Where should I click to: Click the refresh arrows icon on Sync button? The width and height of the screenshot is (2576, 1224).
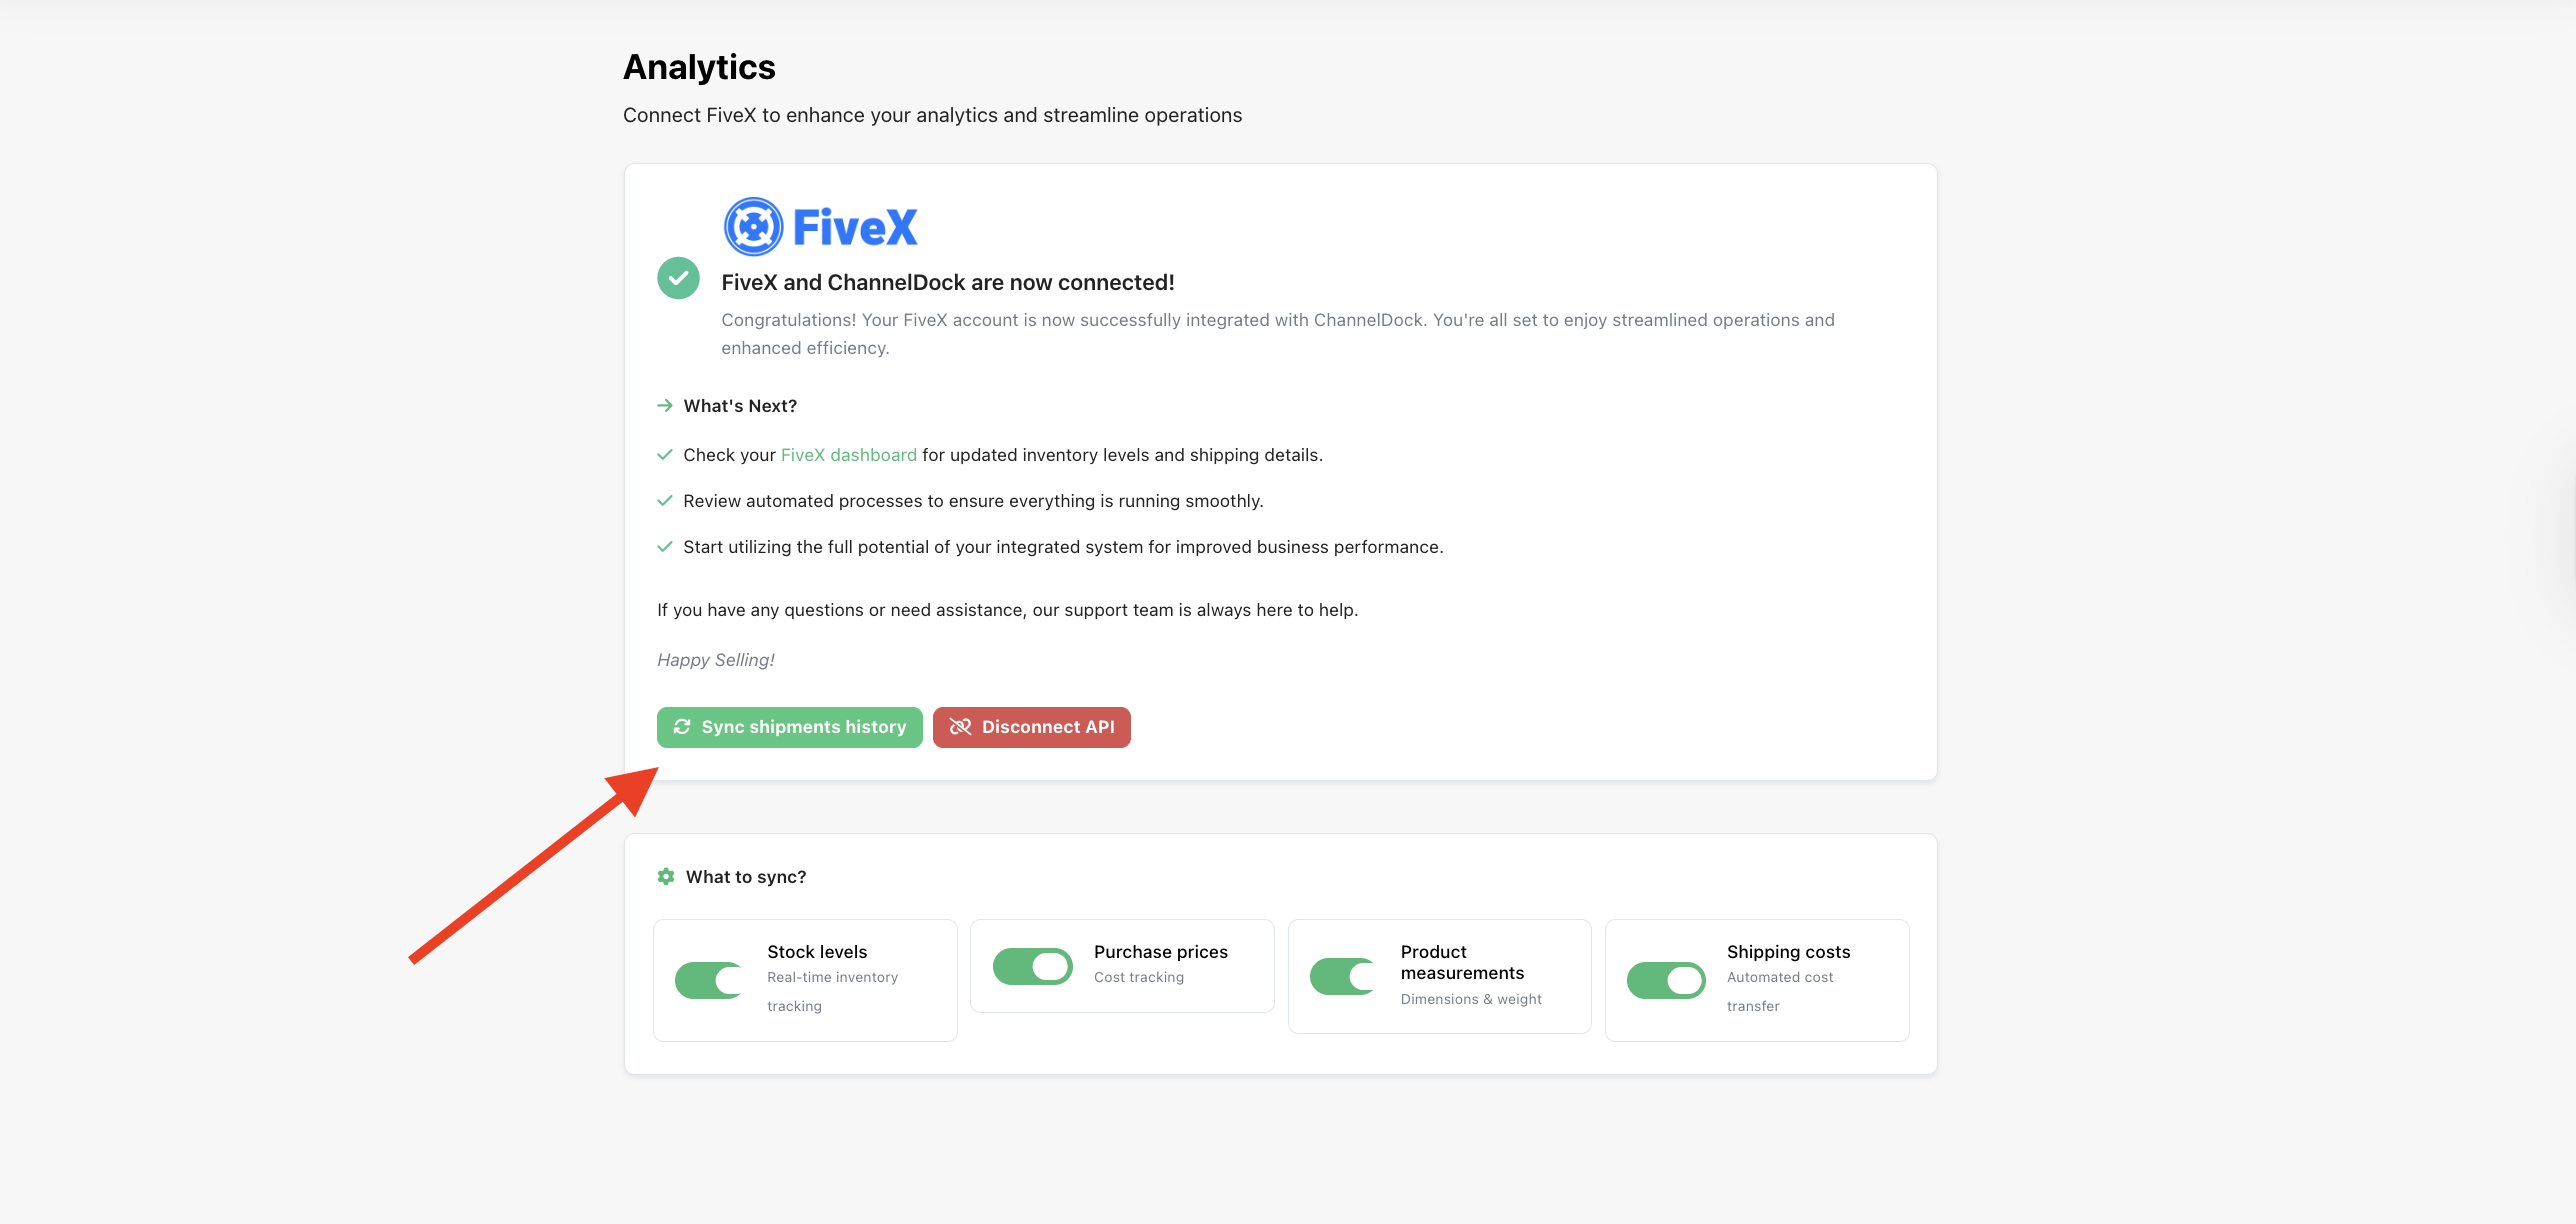(682, 727)
